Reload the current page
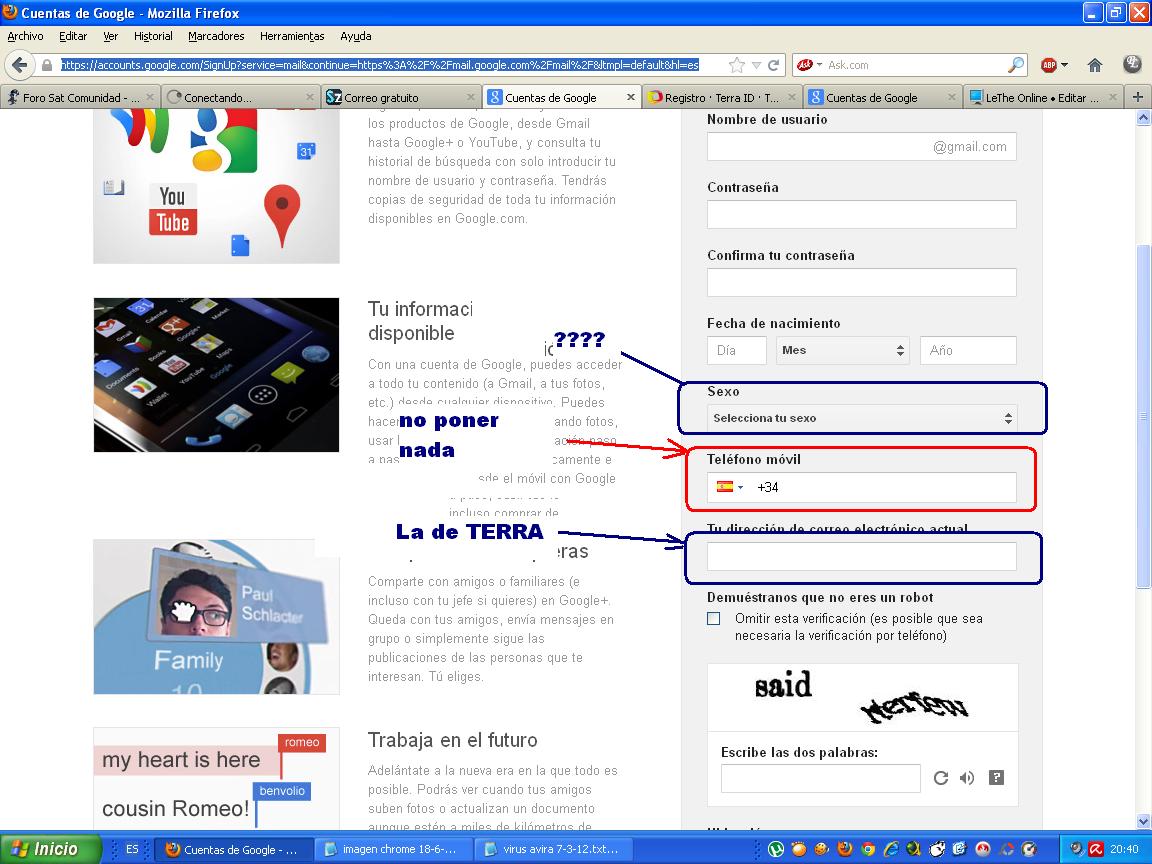Viewport: 1152px width, 864px height. click(774, 65)
